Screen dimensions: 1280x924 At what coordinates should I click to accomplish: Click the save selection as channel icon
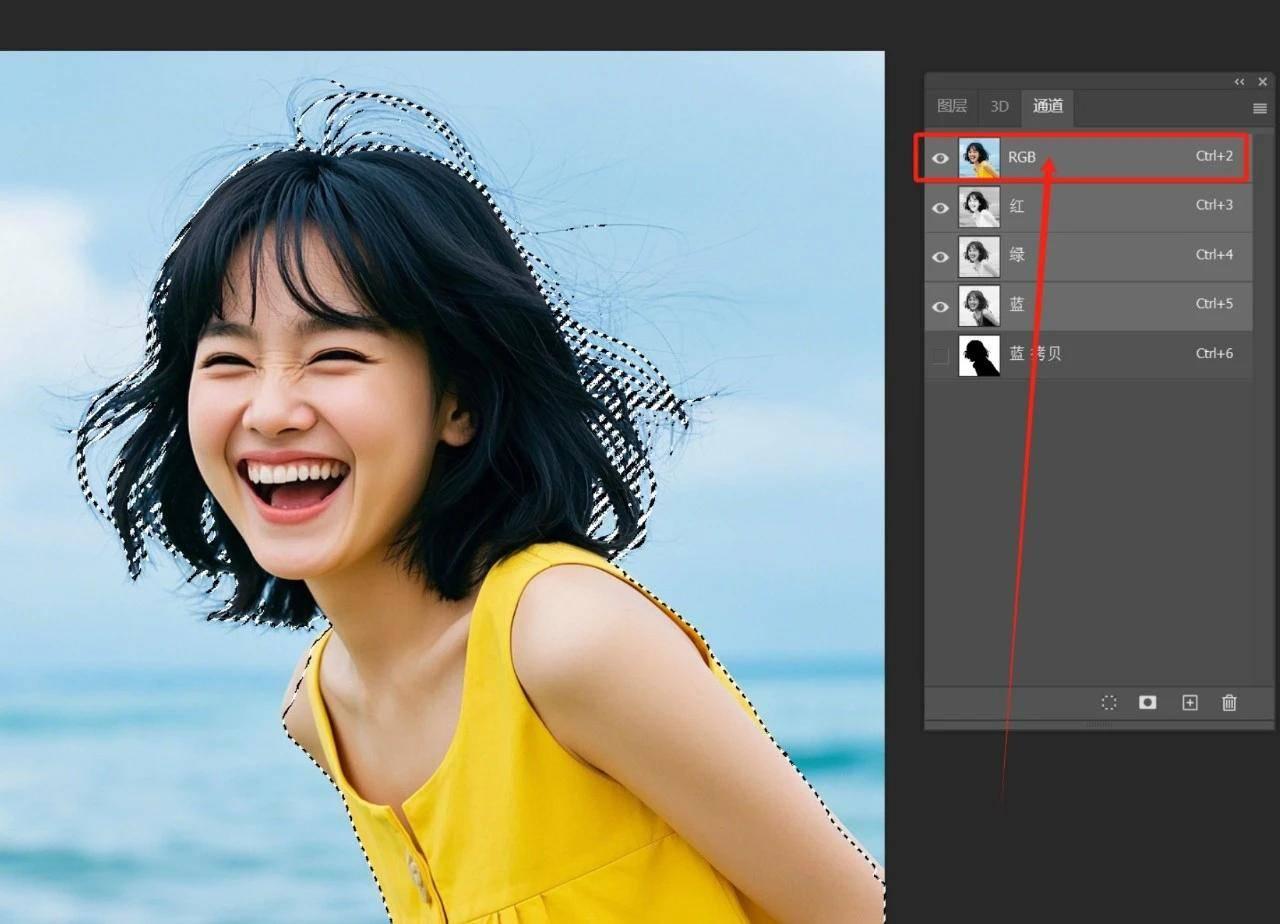pyautogui.click(x=1148, y=703)
